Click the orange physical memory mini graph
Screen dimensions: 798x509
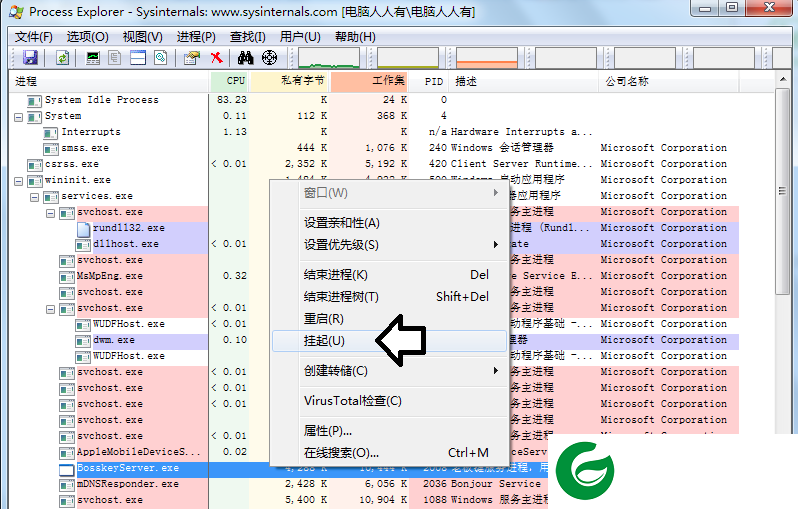[x=487, y=58]
